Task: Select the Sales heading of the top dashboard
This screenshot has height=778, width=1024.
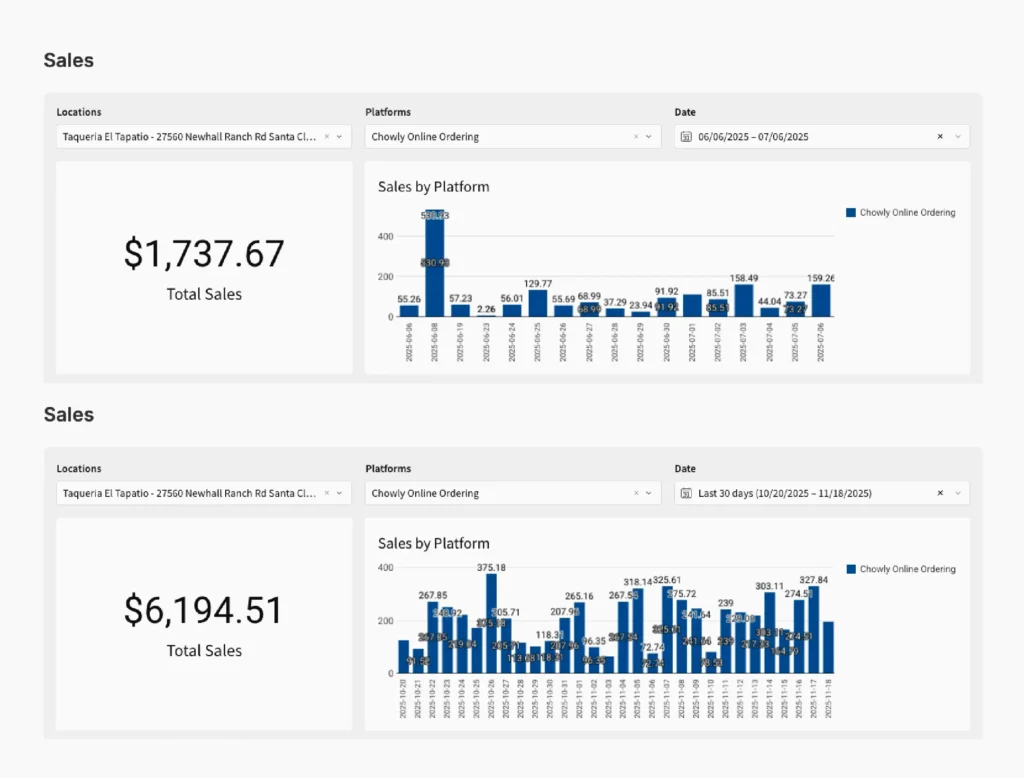Action: [x=68, y=60]
